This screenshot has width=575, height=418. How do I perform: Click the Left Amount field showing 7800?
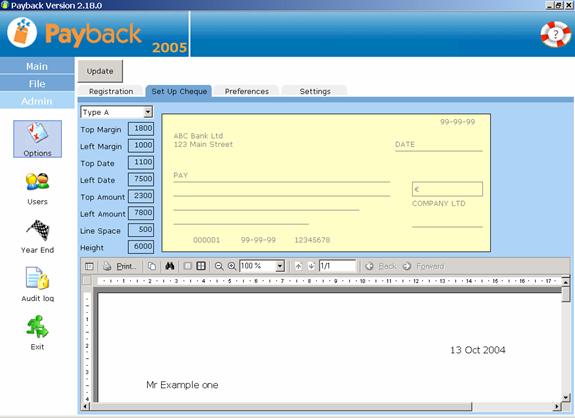pyautogui.click(x=141, y=213)
